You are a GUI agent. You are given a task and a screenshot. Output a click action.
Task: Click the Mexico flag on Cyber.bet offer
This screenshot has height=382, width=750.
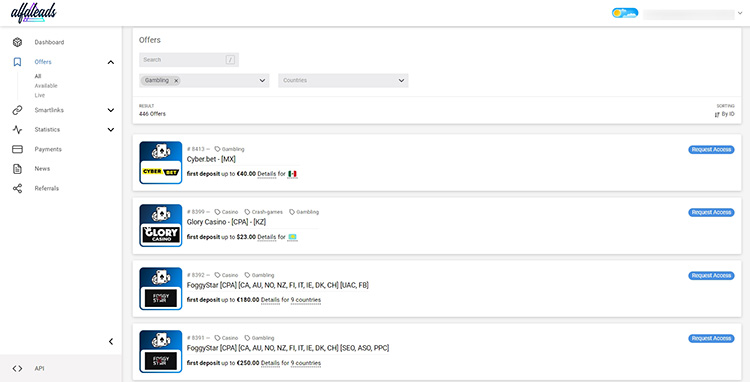[x=292, y=174]
